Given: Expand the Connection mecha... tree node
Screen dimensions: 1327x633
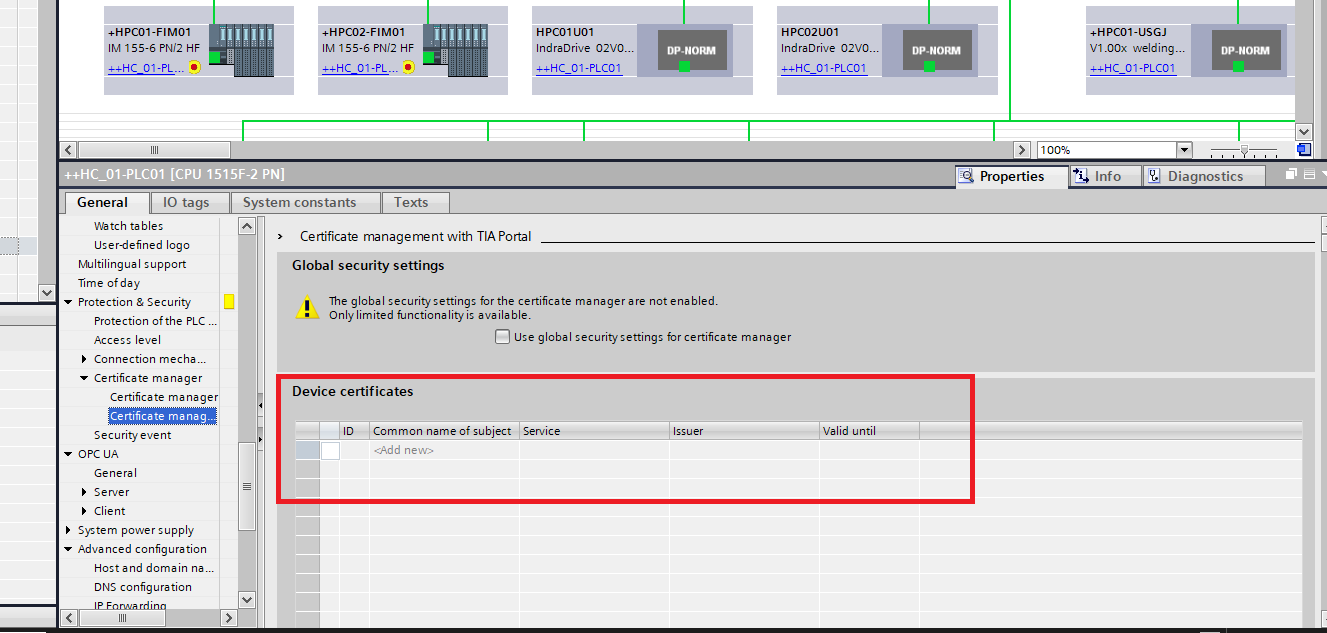Looking at the screenshot, I should tap(84, 359).
